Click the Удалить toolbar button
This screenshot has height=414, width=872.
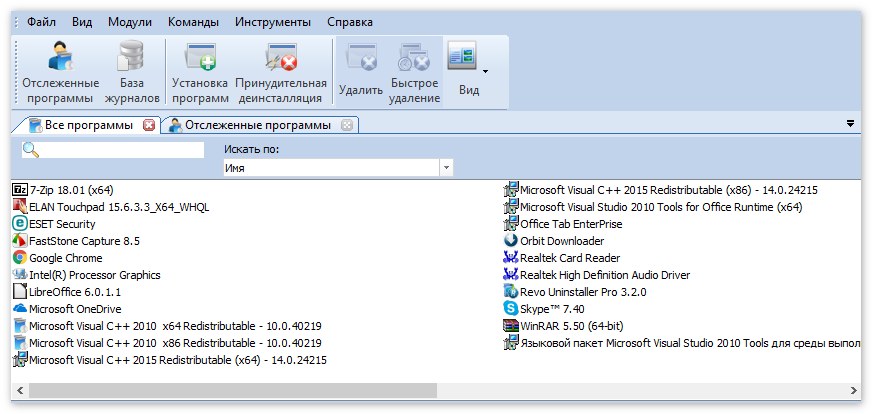click(361, 72)
